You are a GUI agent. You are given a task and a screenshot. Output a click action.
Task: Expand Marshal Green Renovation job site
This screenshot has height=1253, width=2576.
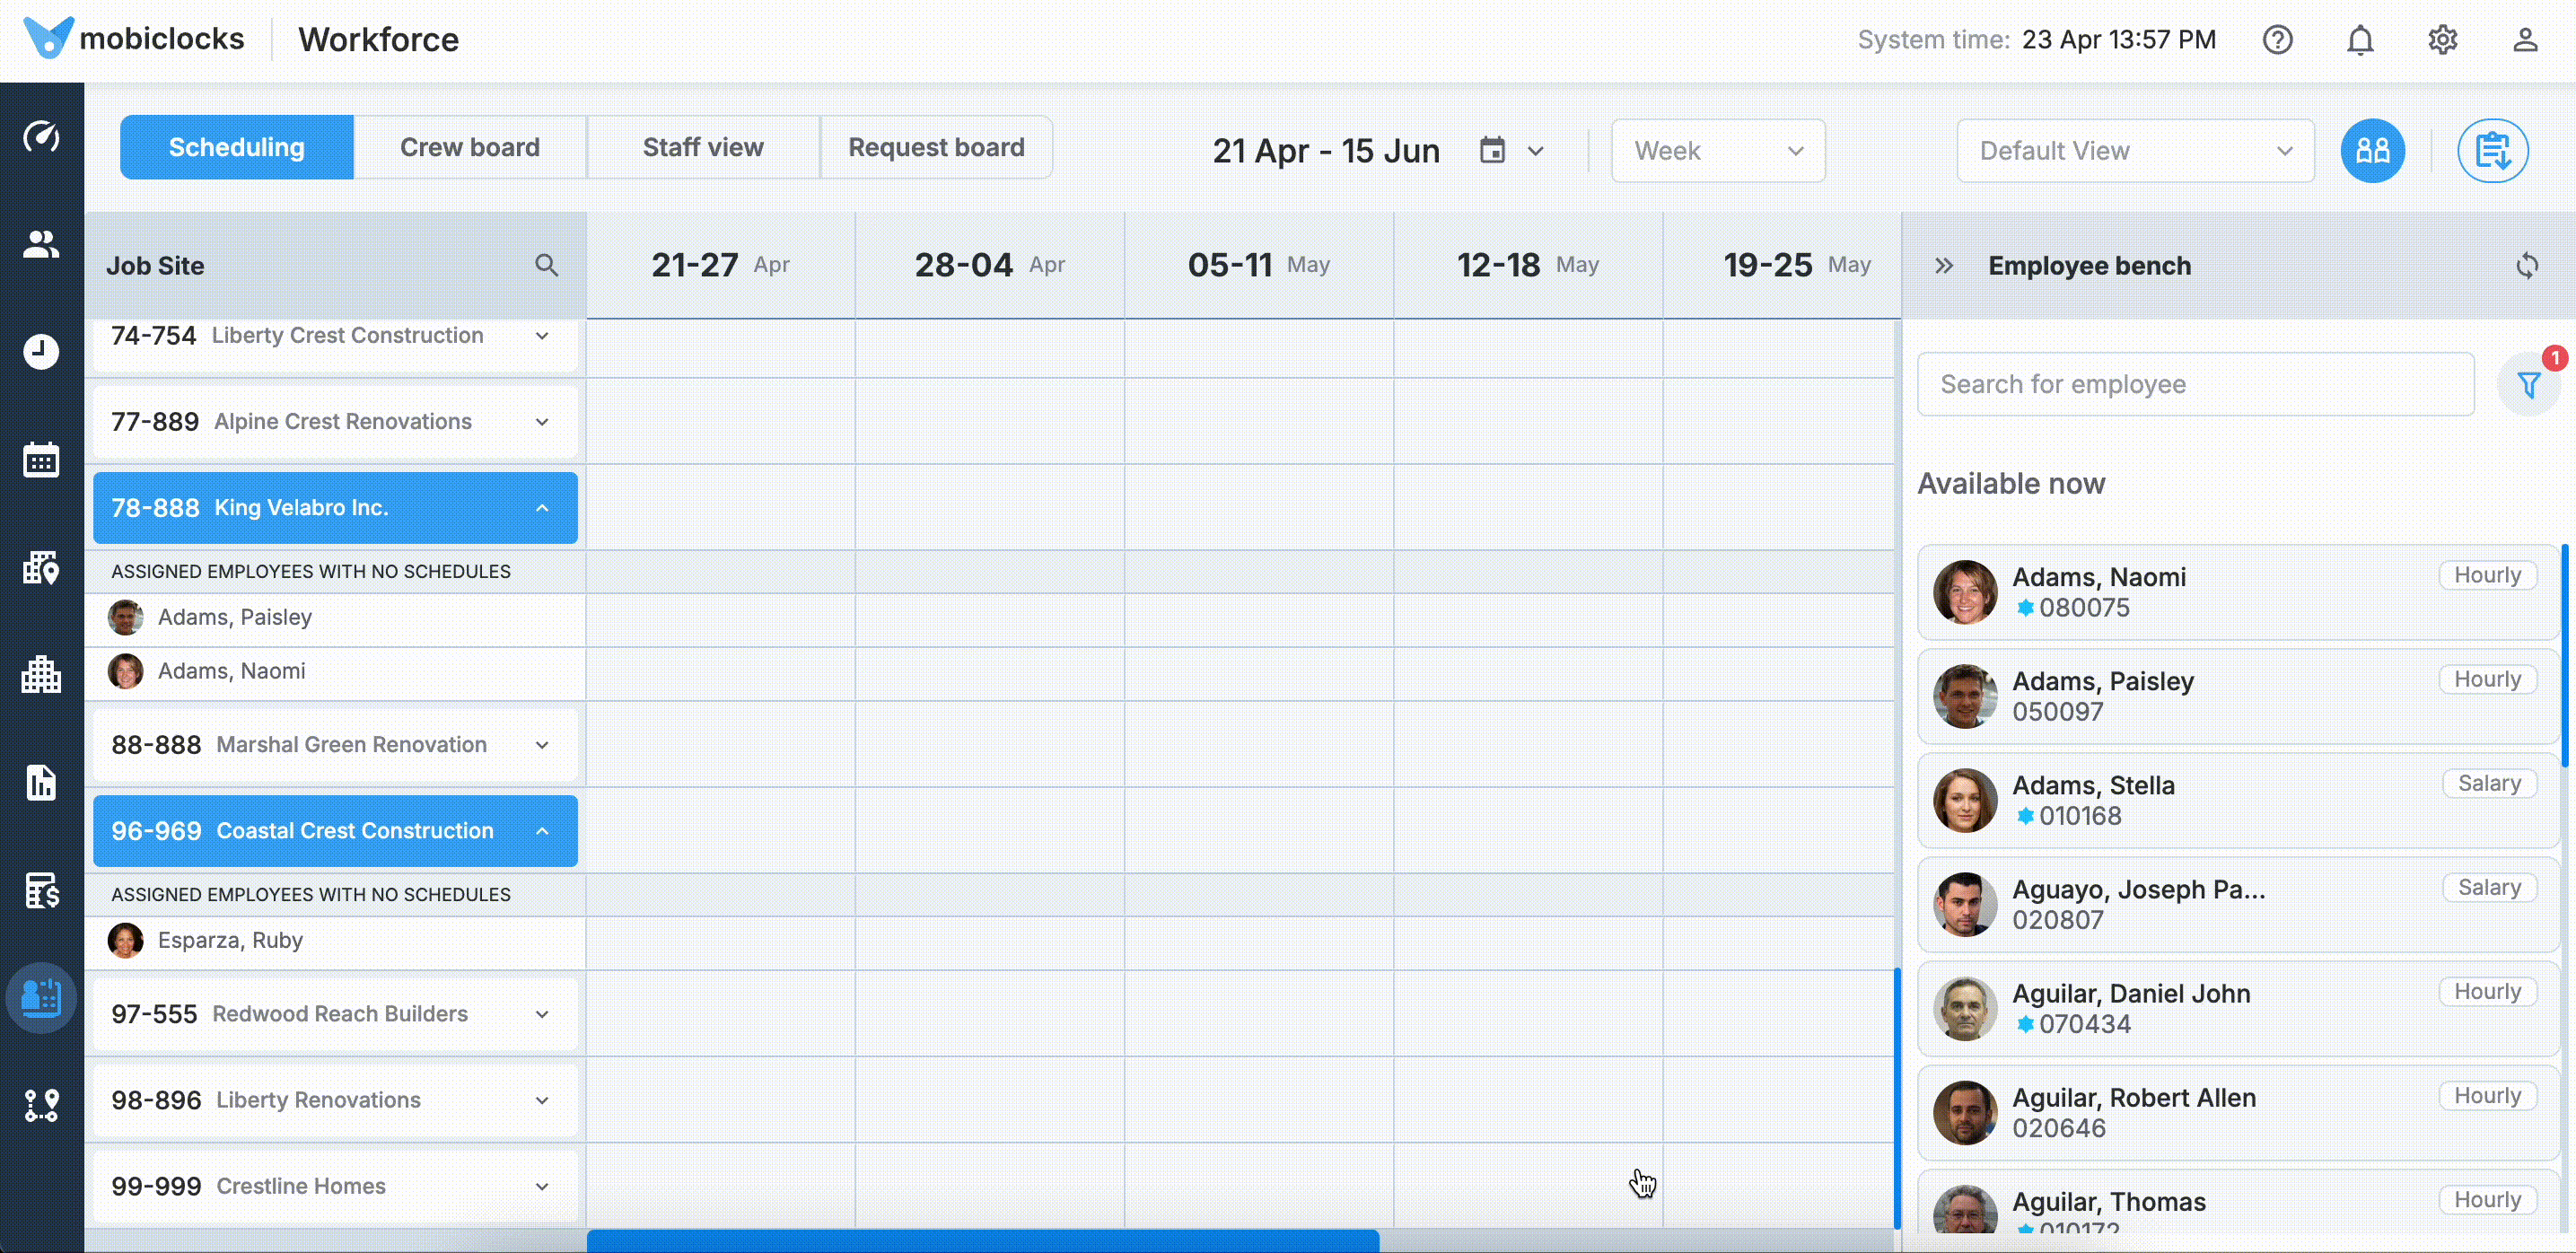542,745
